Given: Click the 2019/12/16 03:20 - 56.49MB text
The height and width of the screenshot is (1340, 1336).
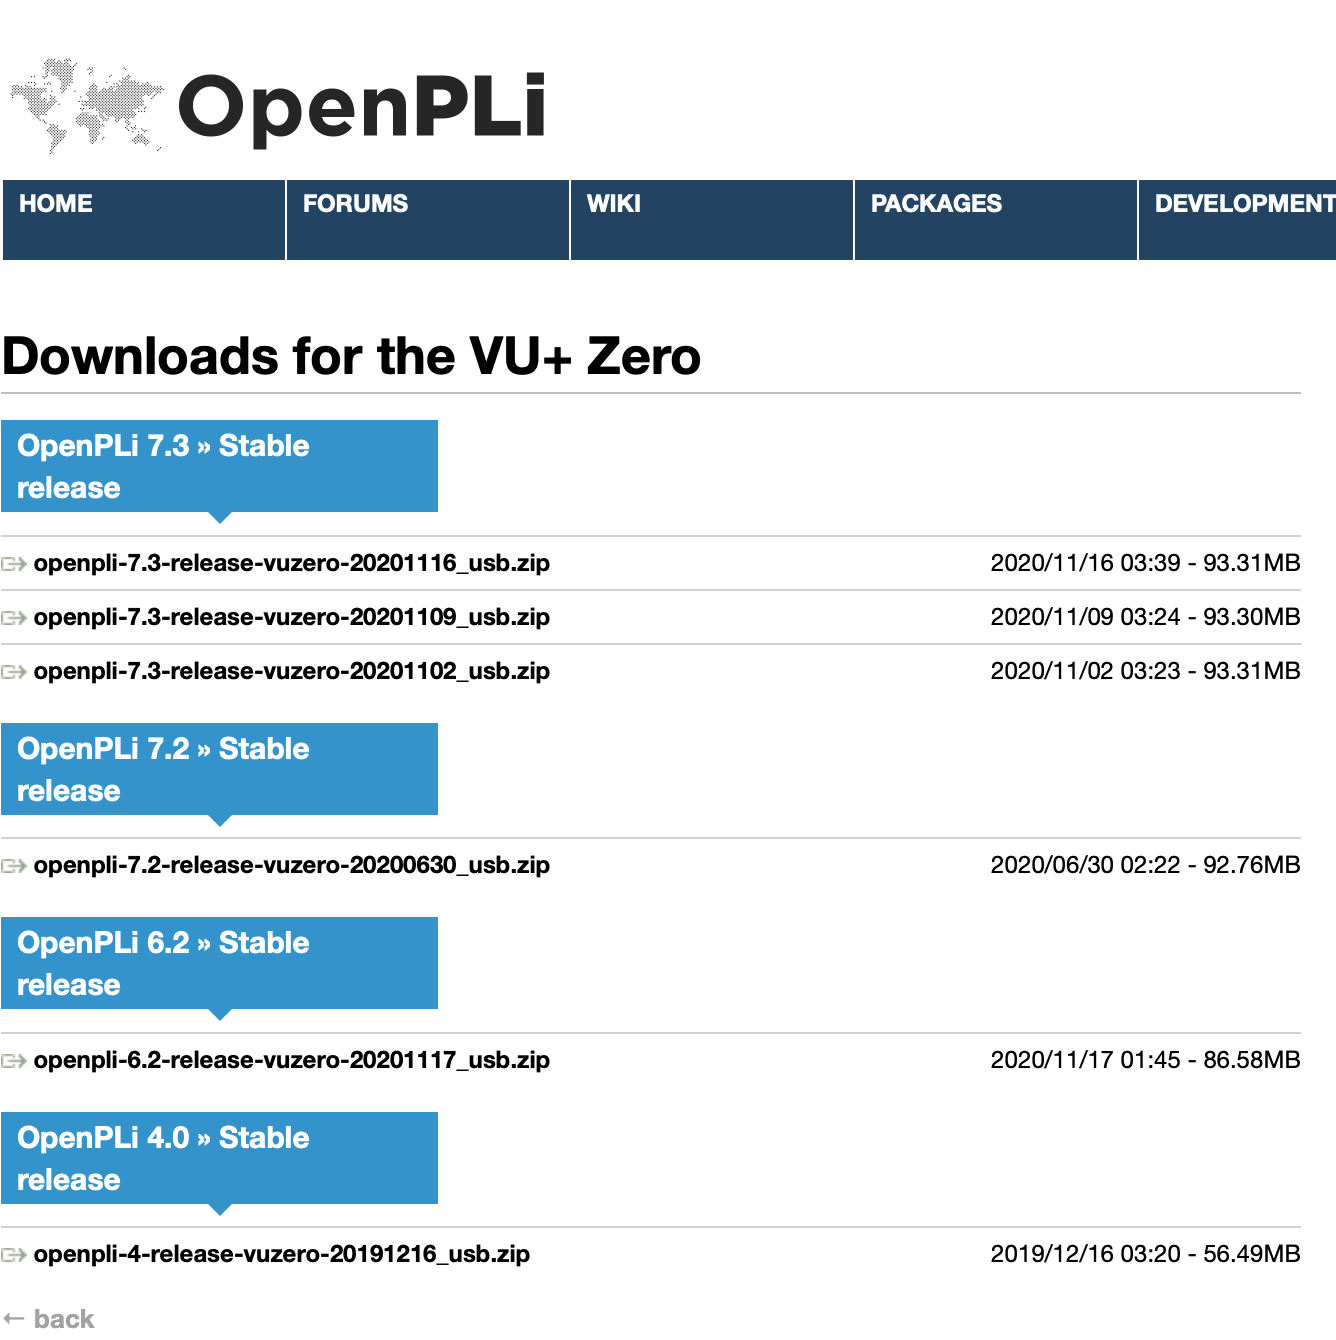Looking at the screenshot, I should pos(1145,1254).
